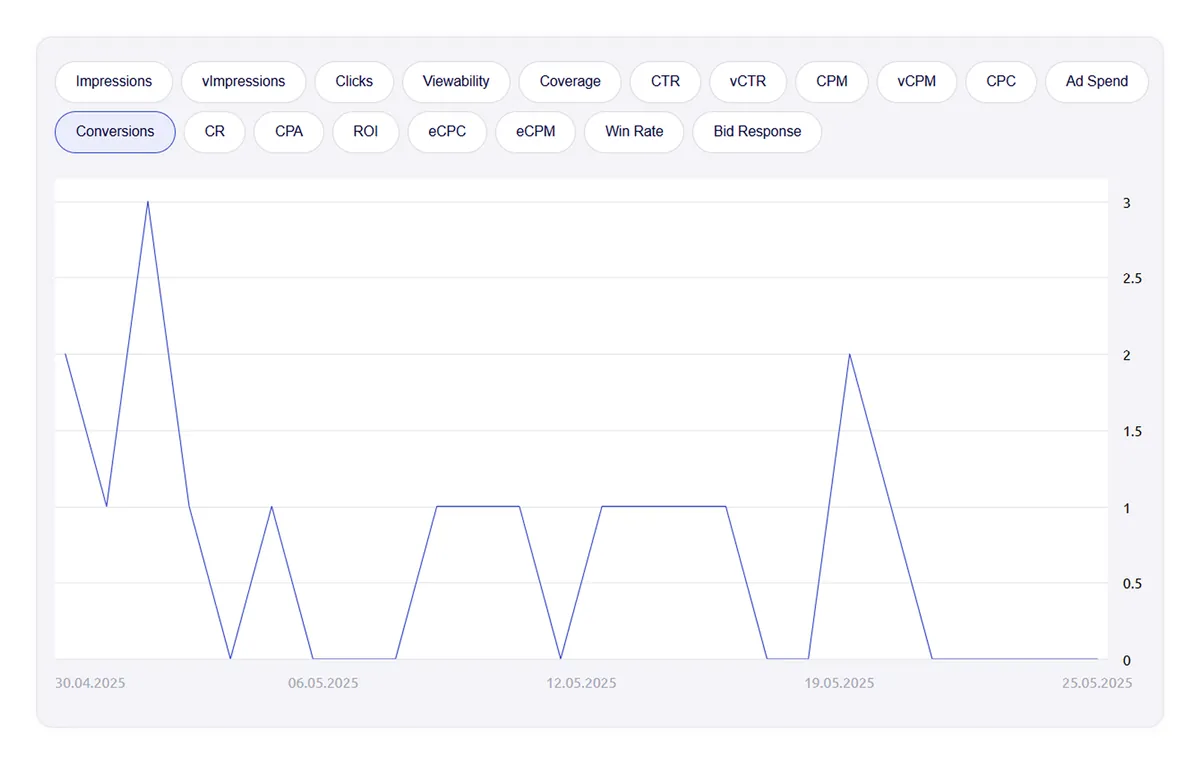This screenshot has height=764, width=1200.
Task: Choose the eCPC metric pill
Action: pyautogui.click(x=447, y=132)
